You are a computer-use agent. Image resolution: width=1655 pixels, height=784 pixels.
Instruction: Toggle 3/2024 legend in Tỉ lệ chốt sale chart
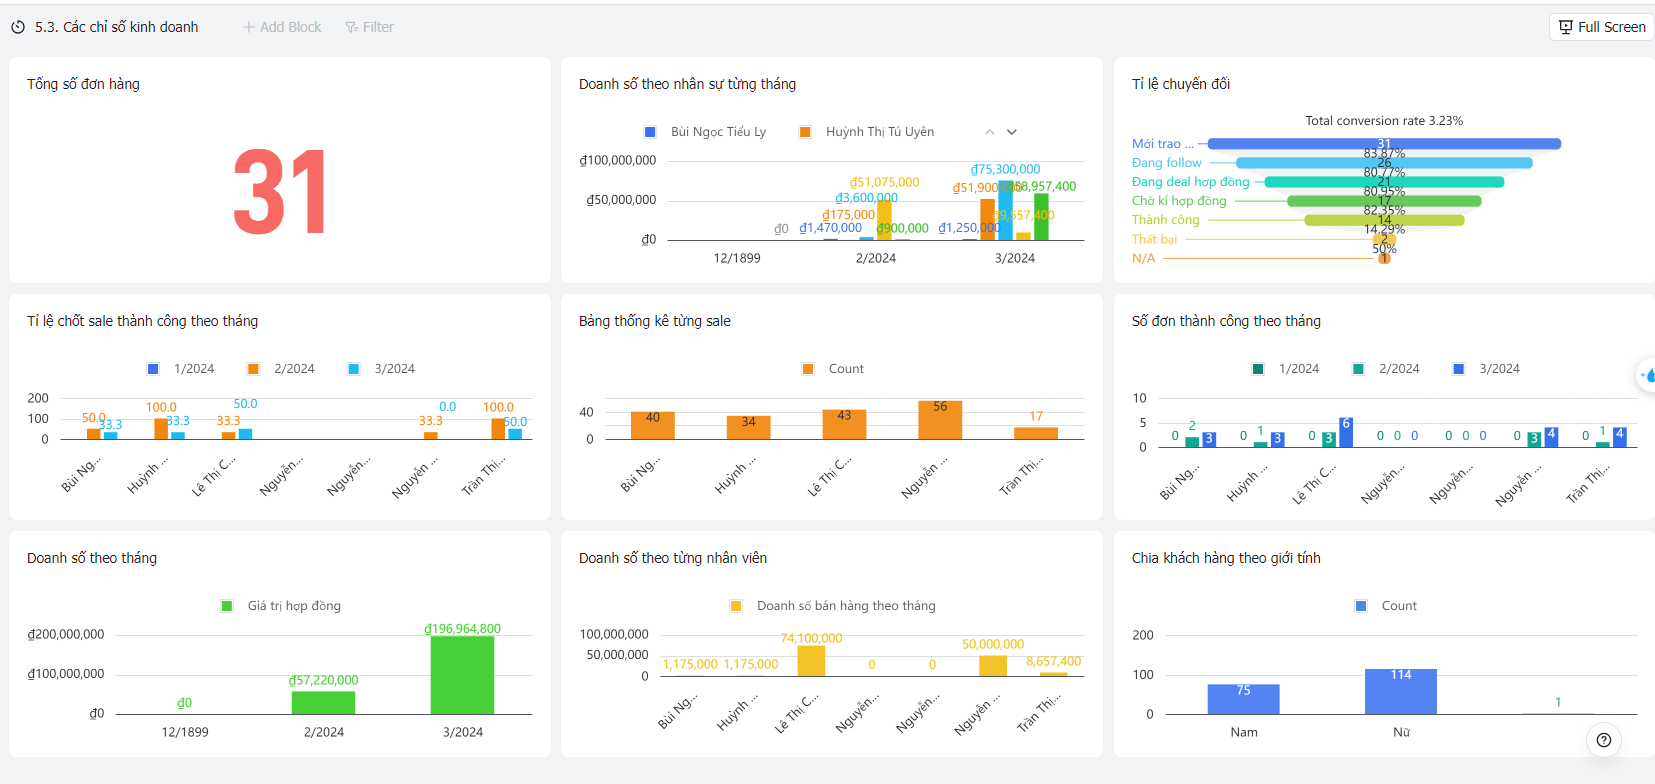coord(381,369)
